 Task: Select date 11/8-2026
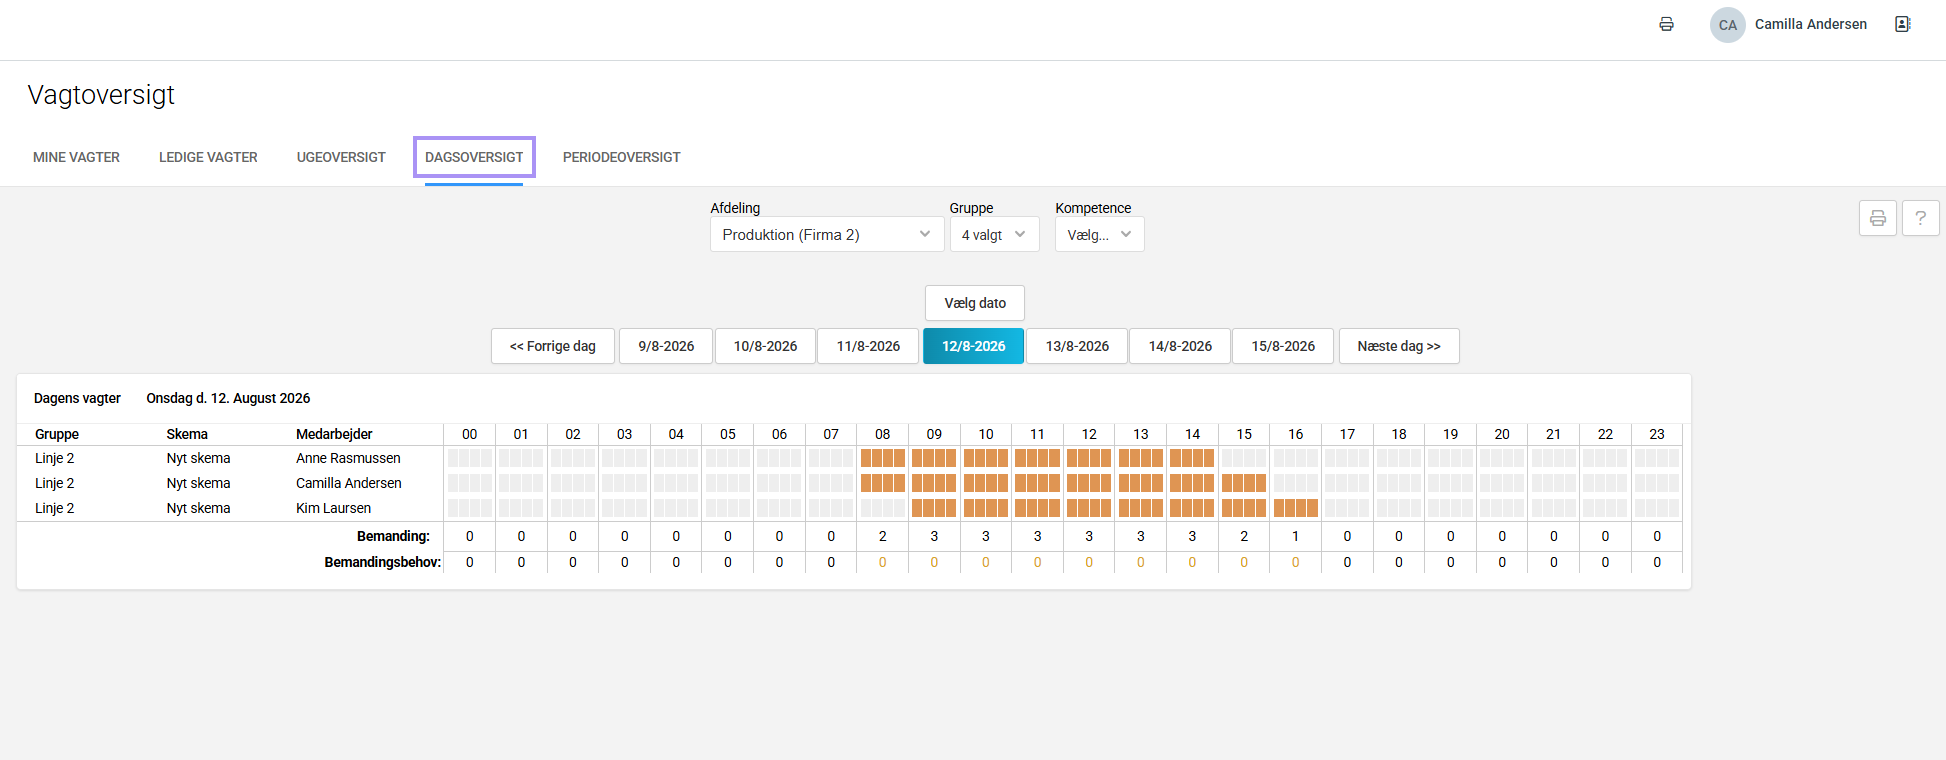[x=868, y=346]
